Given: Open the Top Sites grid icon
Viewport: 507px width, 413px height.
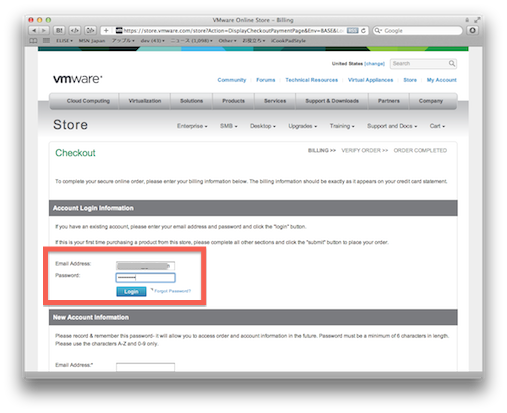Looking at the screenshot, I should click(46, 41).
